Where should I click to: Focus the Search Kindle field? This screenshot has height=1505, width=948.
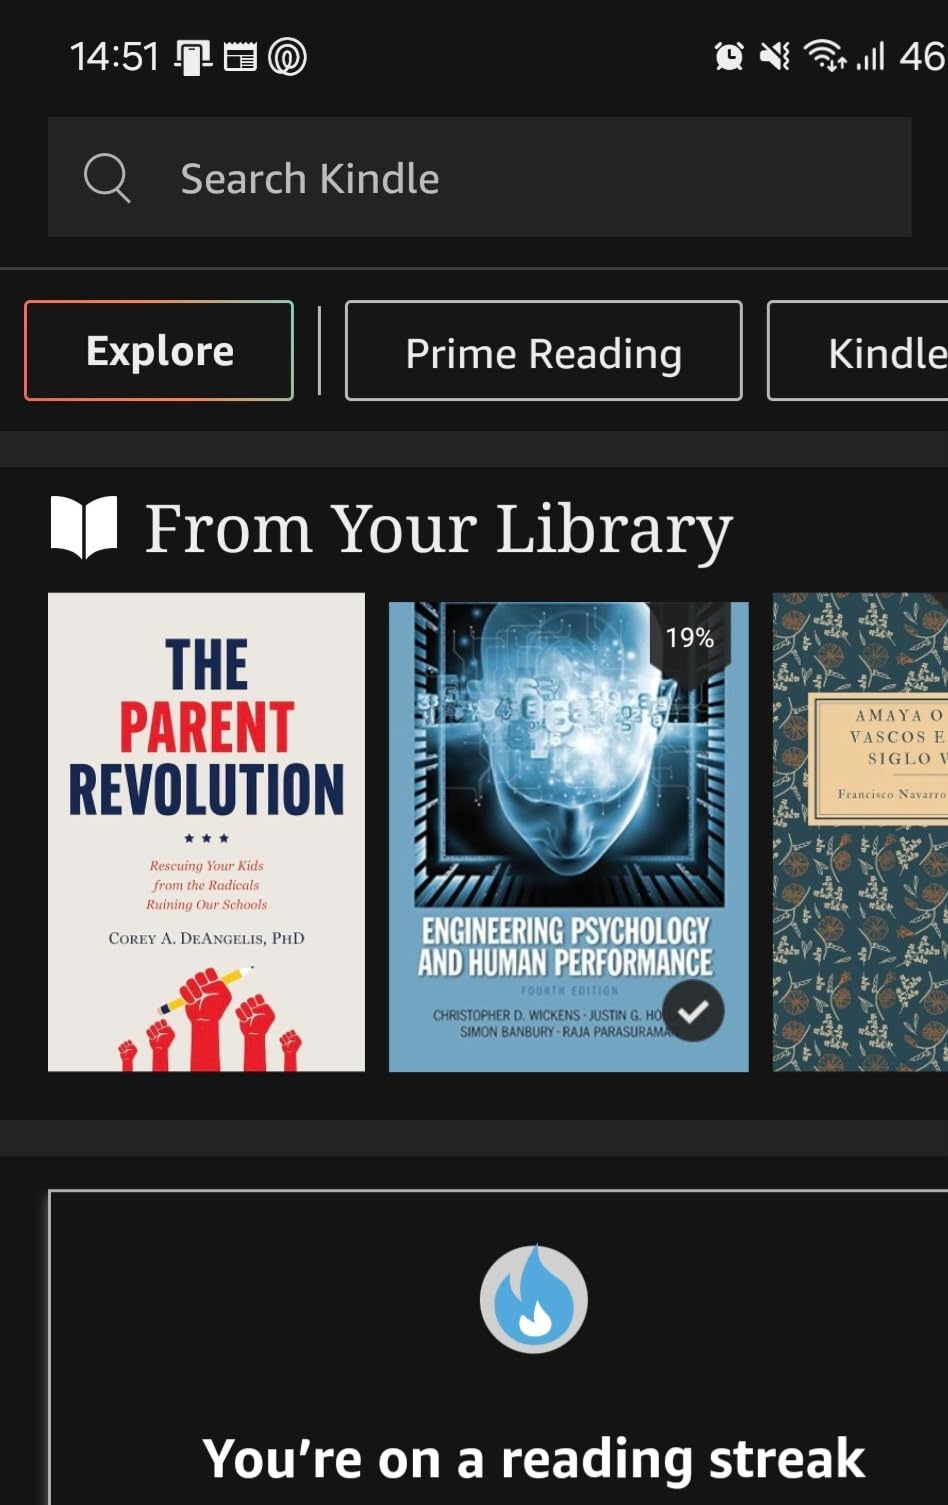480,178
